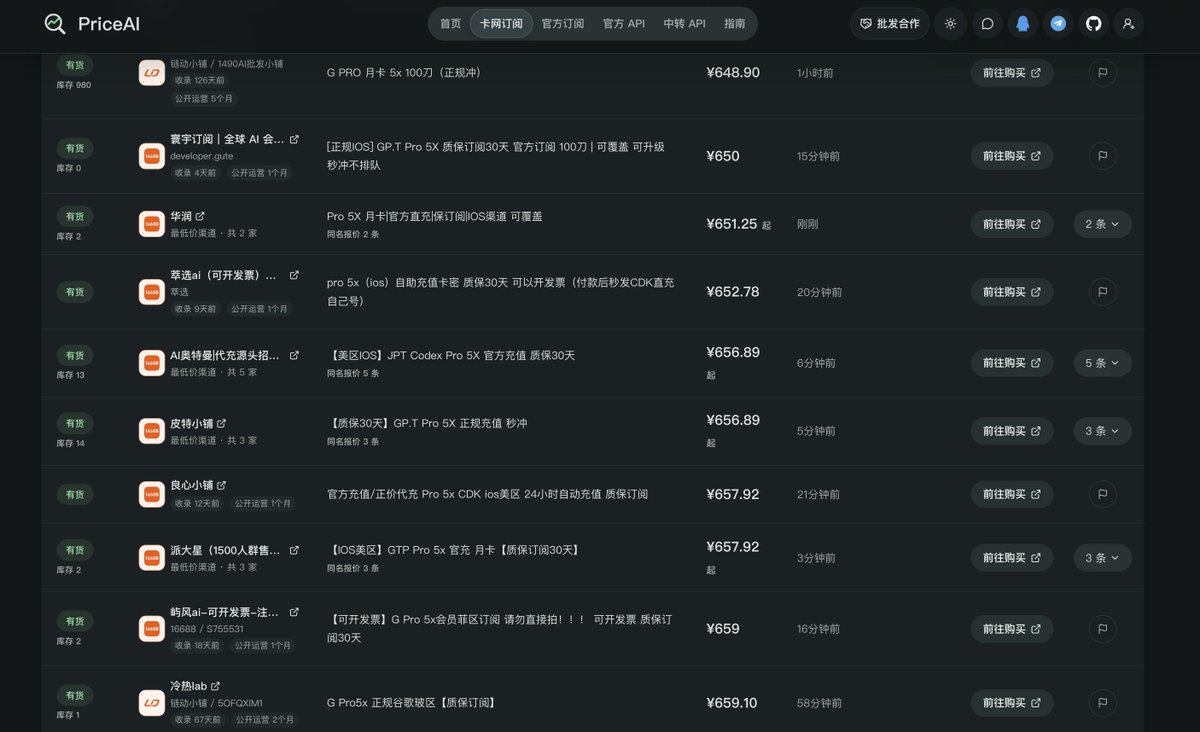Screen dimensions: 1200x732
Task: Expand the 3 条 dropdown for 皮特小铺
Action: coord(1103,431)
